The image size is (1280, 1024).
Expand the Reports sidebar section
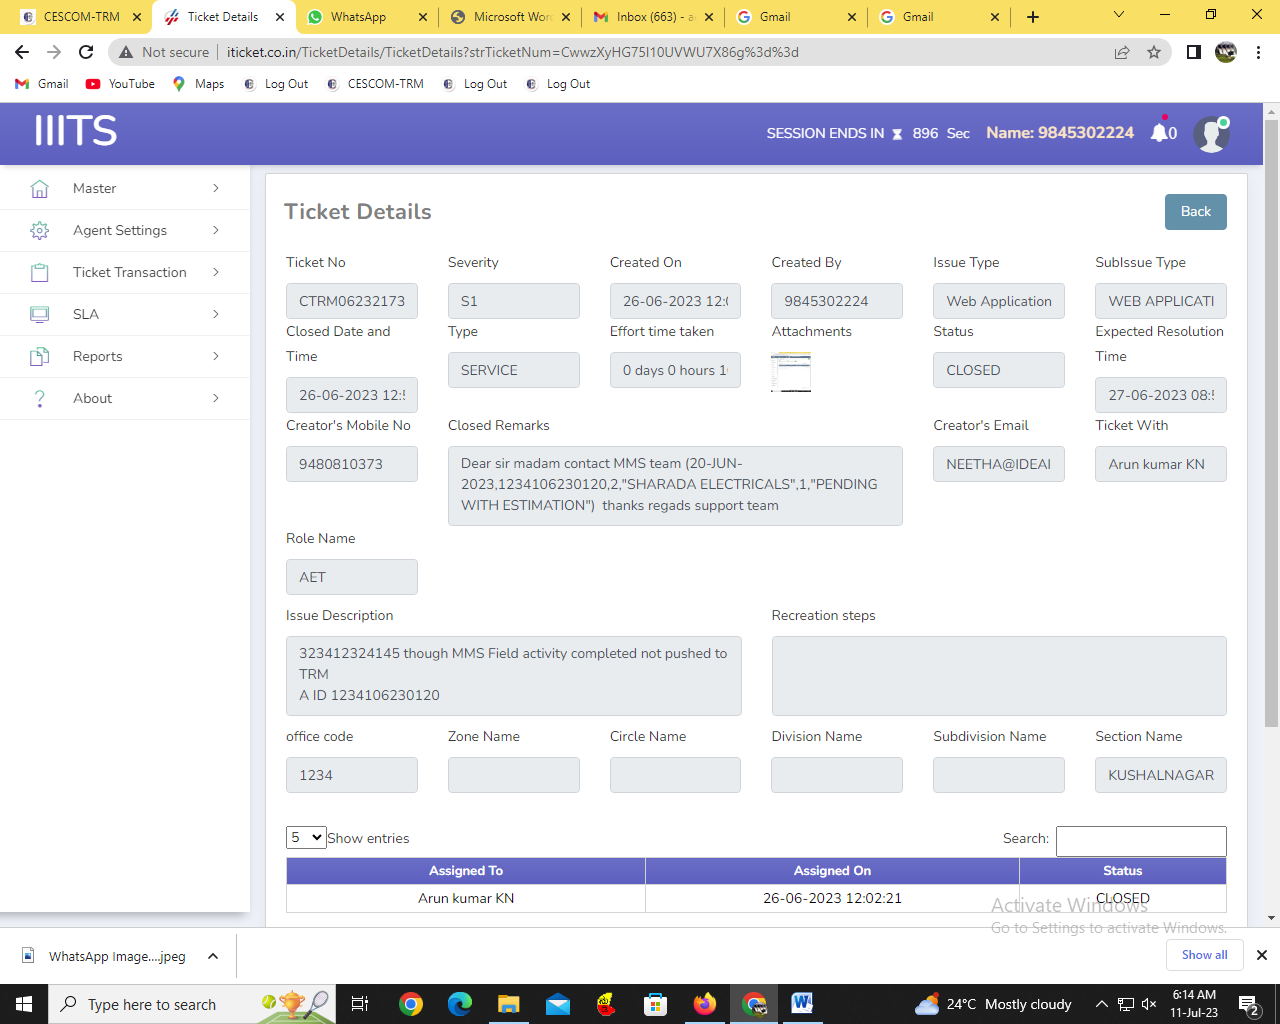(125, 356)
